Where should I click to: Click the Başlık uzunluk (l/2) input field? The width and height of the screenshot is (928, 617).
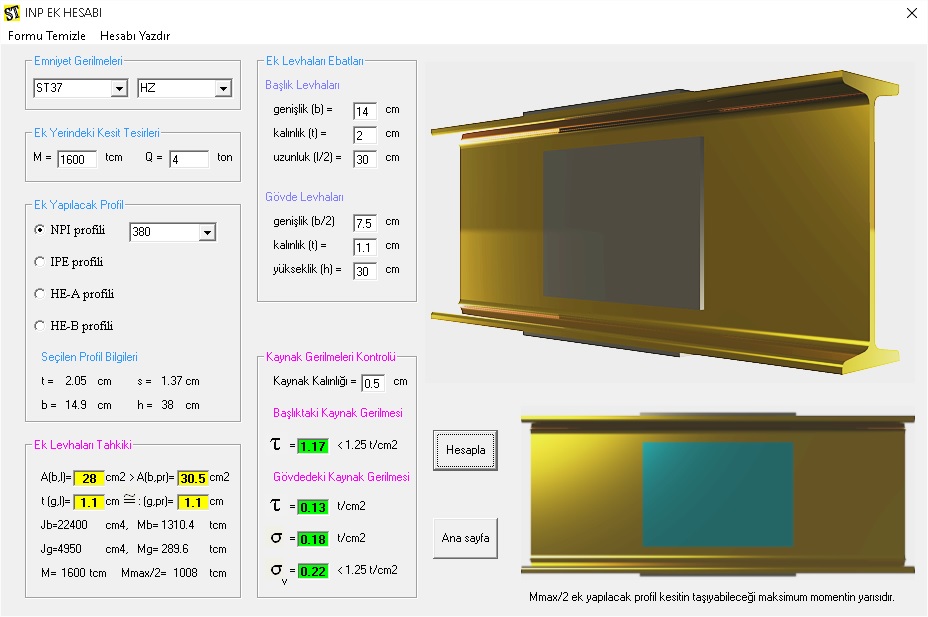[x=365, y=159]
